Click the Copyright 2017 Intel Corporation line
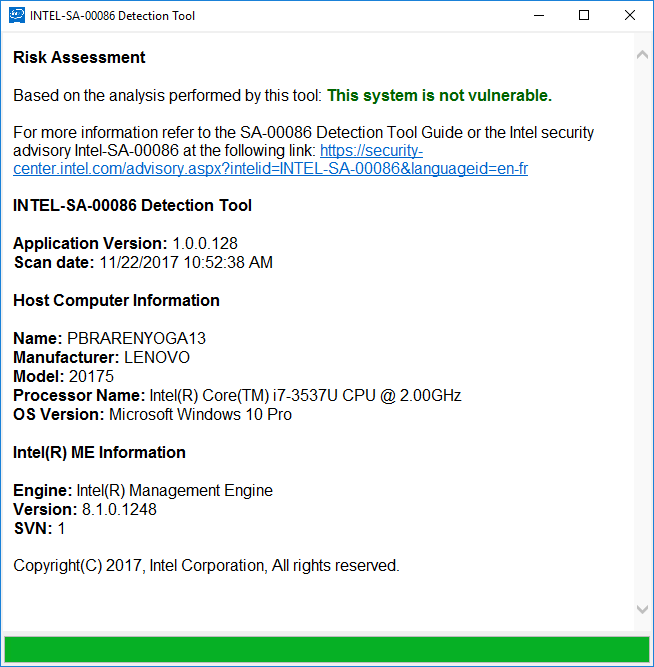654x667 pixels. [x=206, y=566]
